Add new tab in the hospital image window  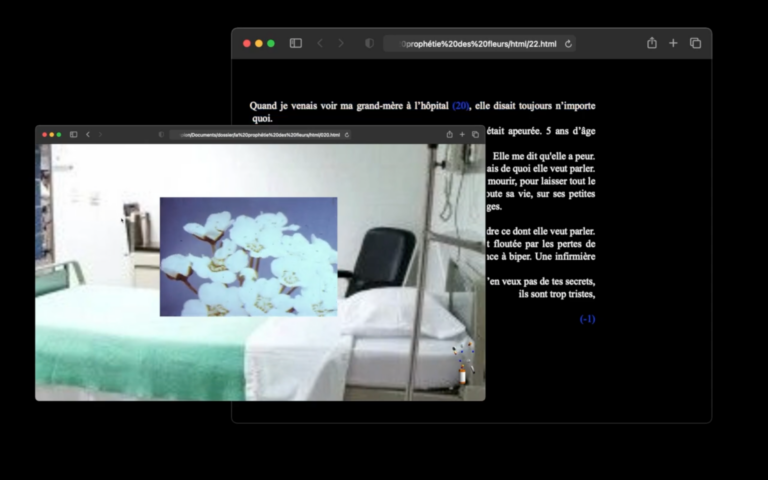(x=462, y=134)
